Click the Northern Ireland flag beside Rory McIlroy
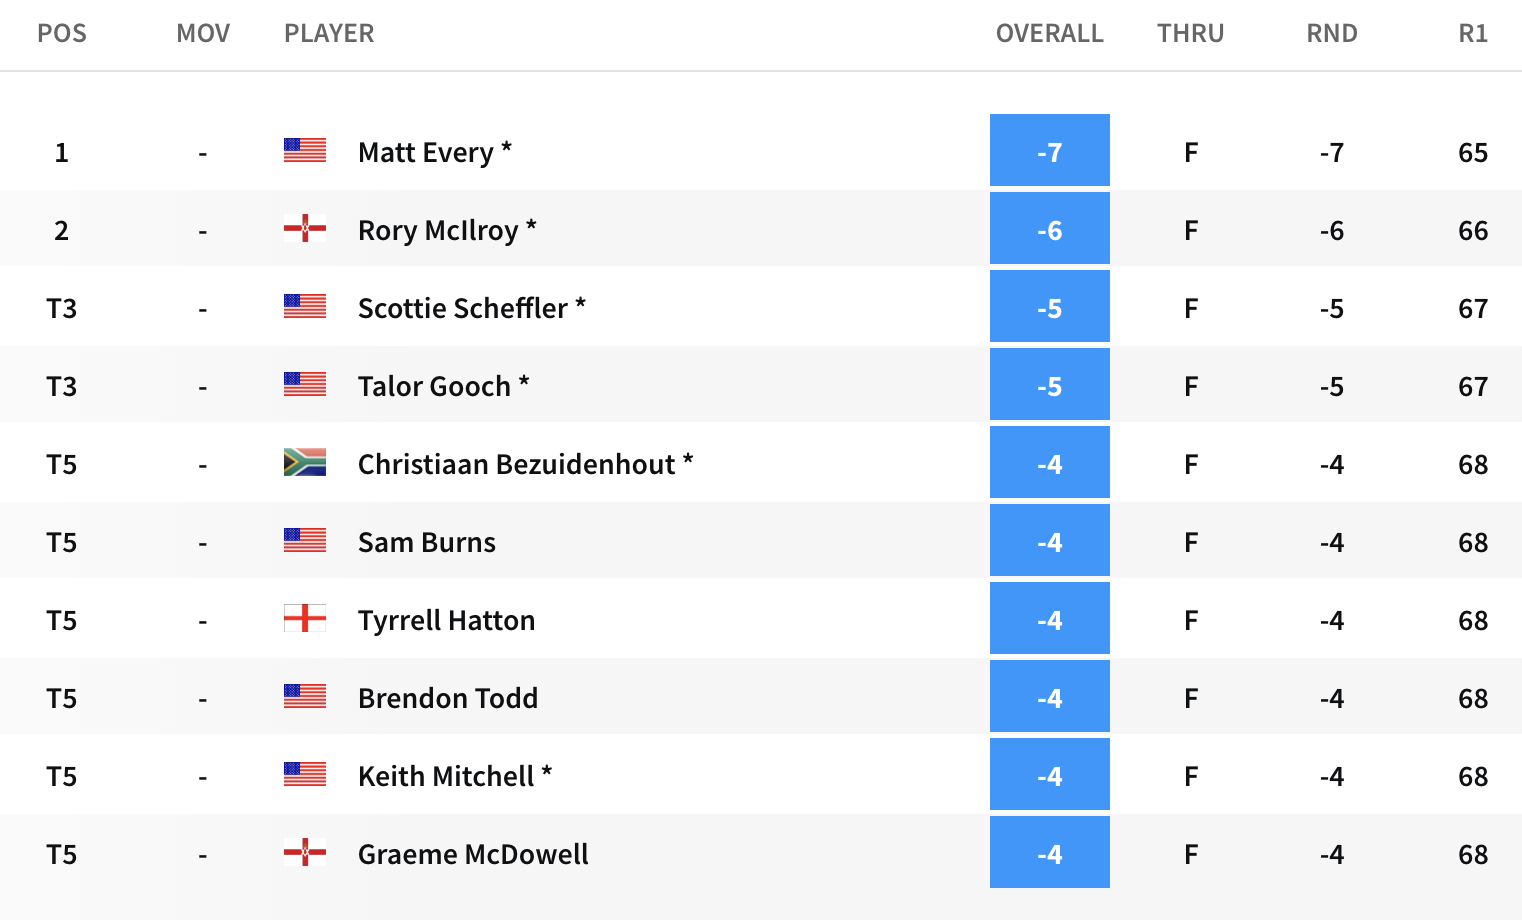The image size is (1522, 920). pyautogui.click(x=305, y=228)
